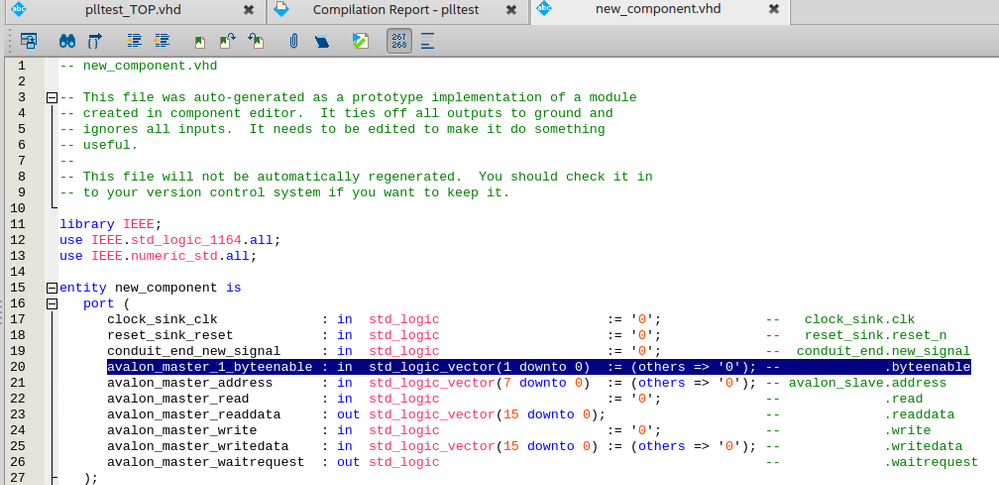Screen dimensions: 999x485
Task: Click the '.readdata' comment on line 23
Action: tap(919, 415)
